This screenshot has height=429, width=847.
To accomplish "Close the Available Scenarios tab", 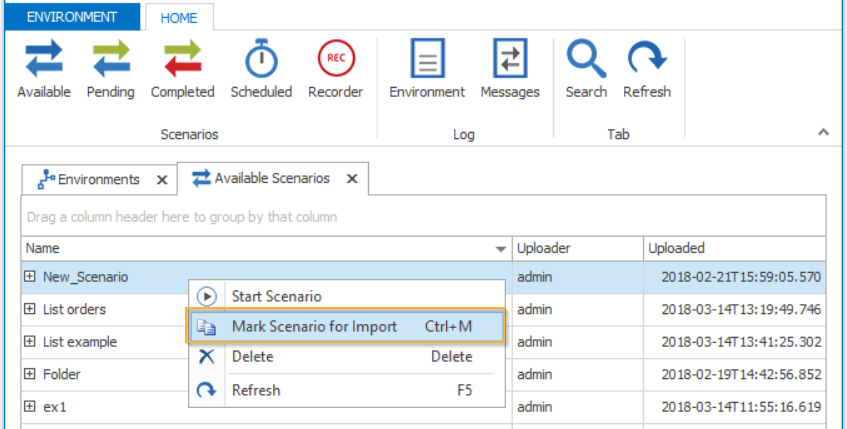I will (352, 180).
